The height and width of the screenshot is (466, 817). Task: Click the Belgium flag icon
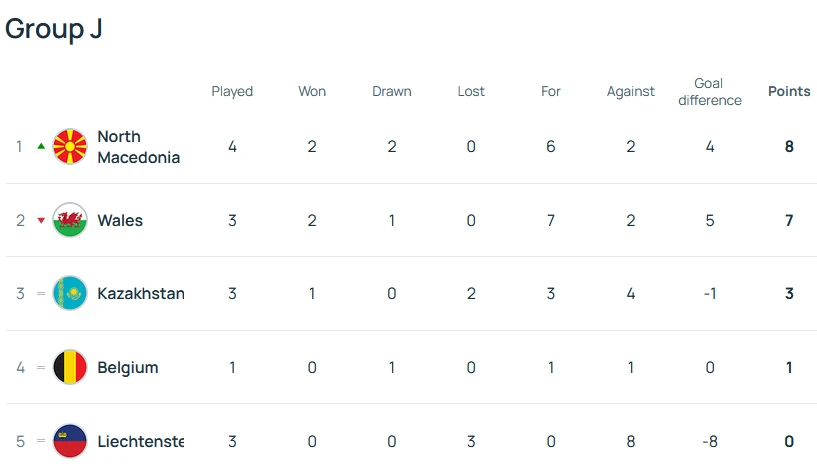70,367
